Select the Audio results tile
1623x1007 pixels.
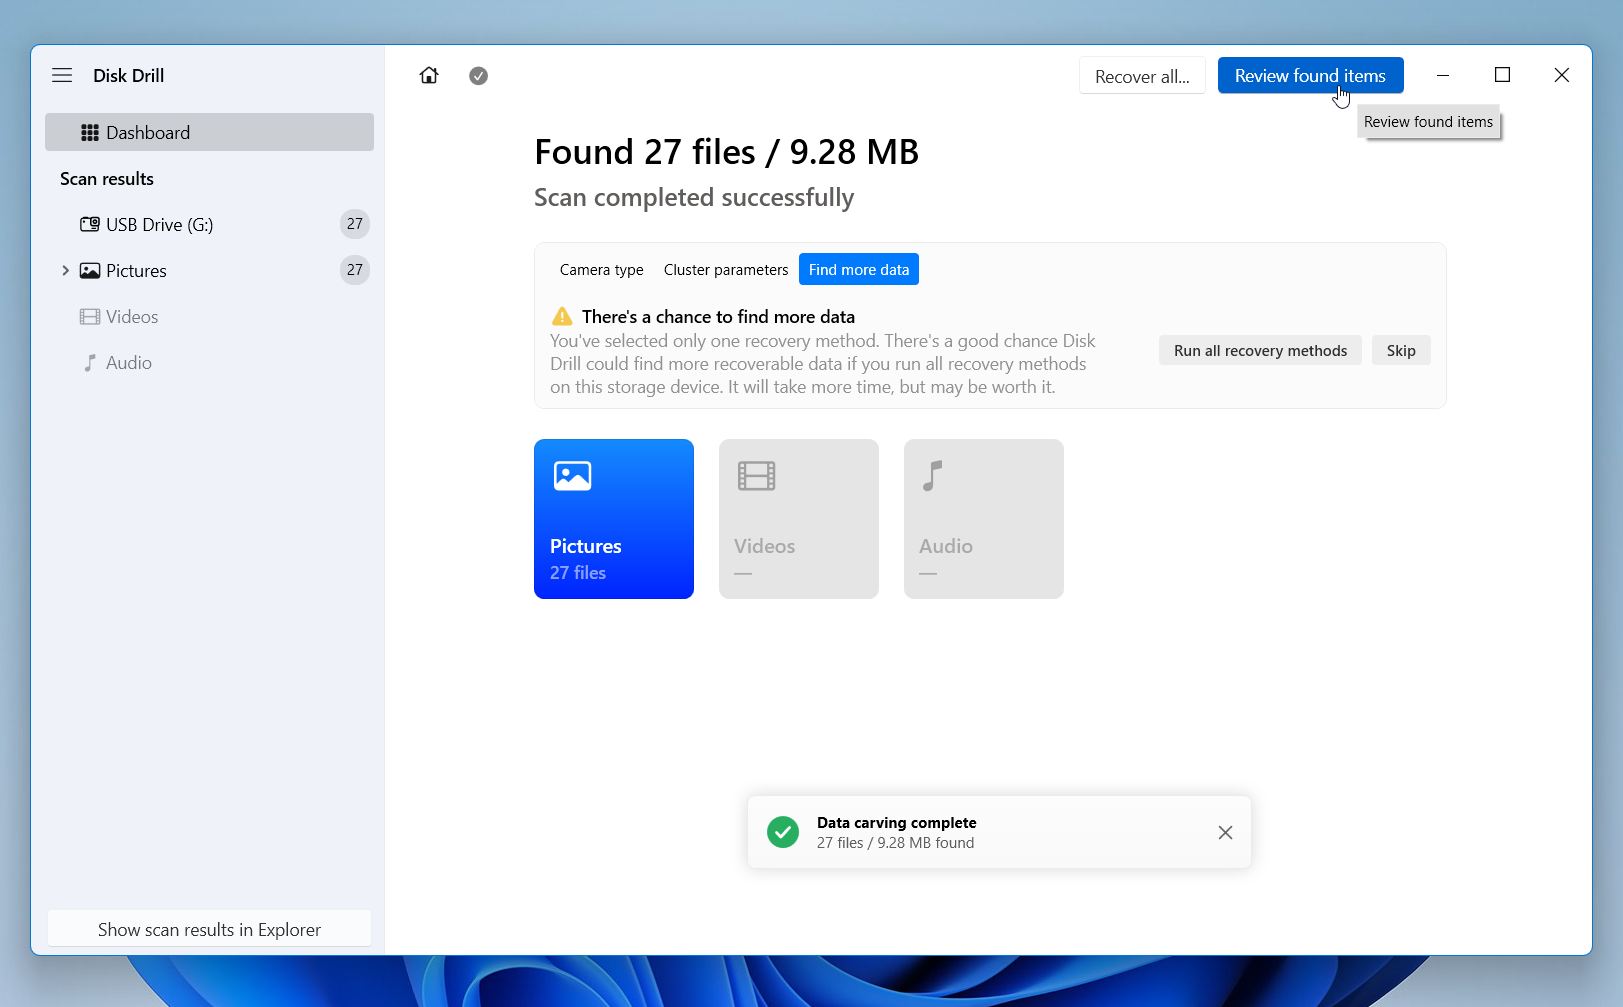click(x=983, y=519)
